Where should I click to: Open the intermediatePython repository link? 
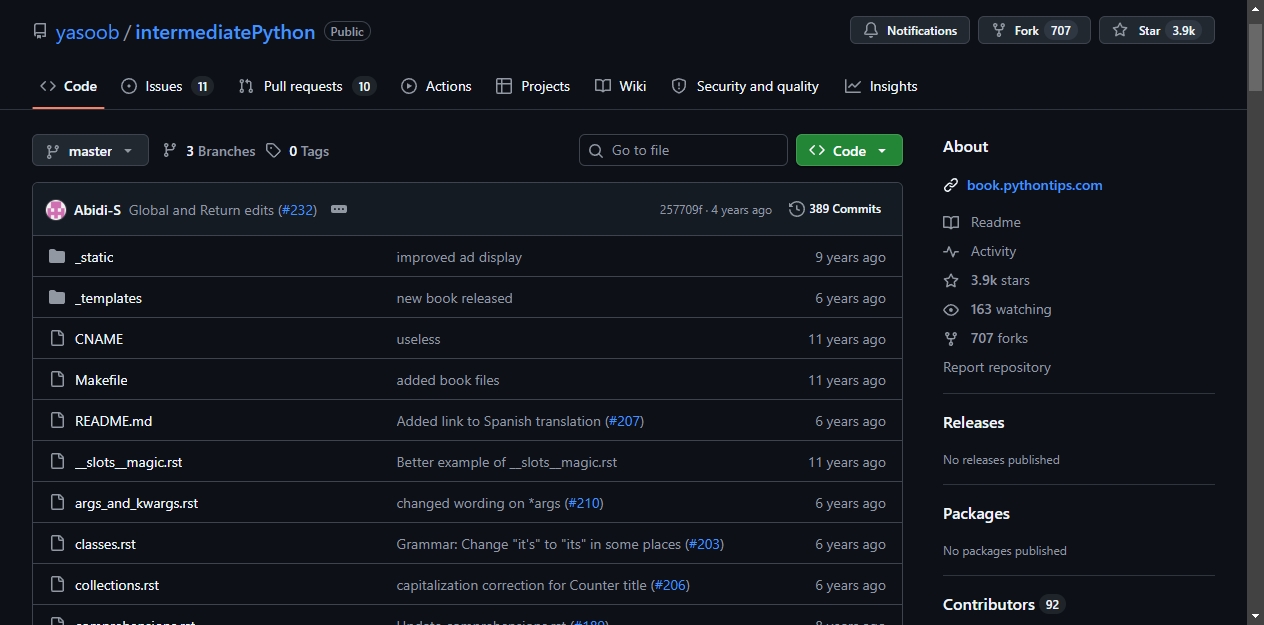tap(225, 32)
